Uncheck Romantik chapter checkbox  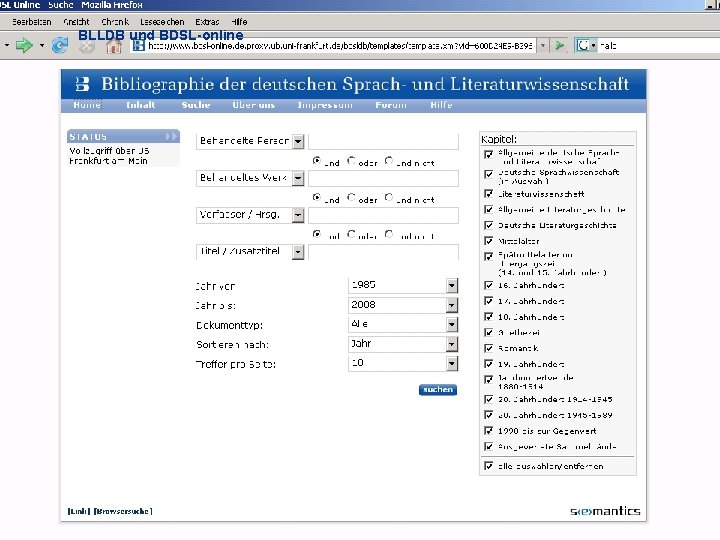coord(489,348)
